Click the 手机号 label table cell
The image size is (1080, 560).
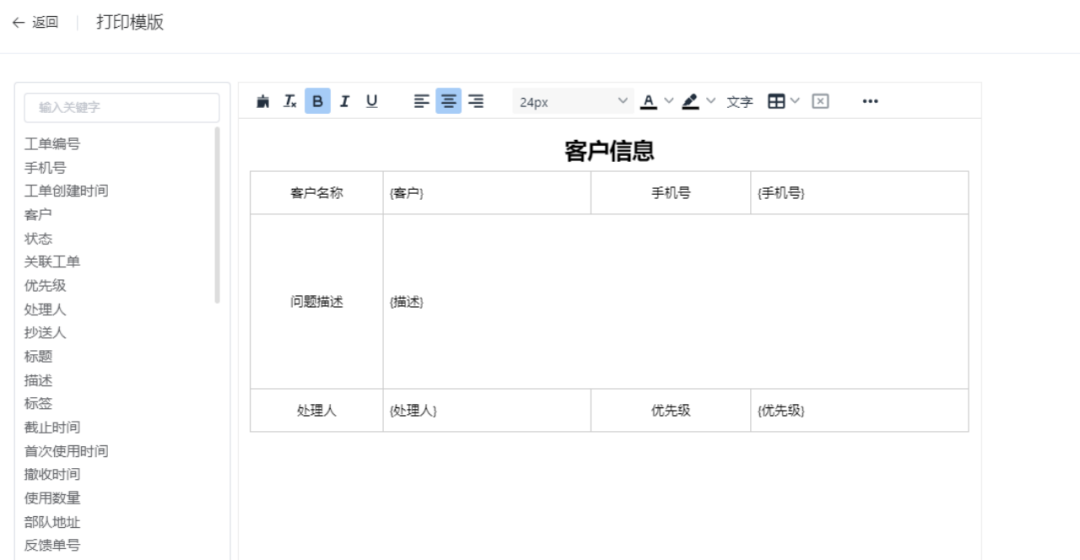671,193
